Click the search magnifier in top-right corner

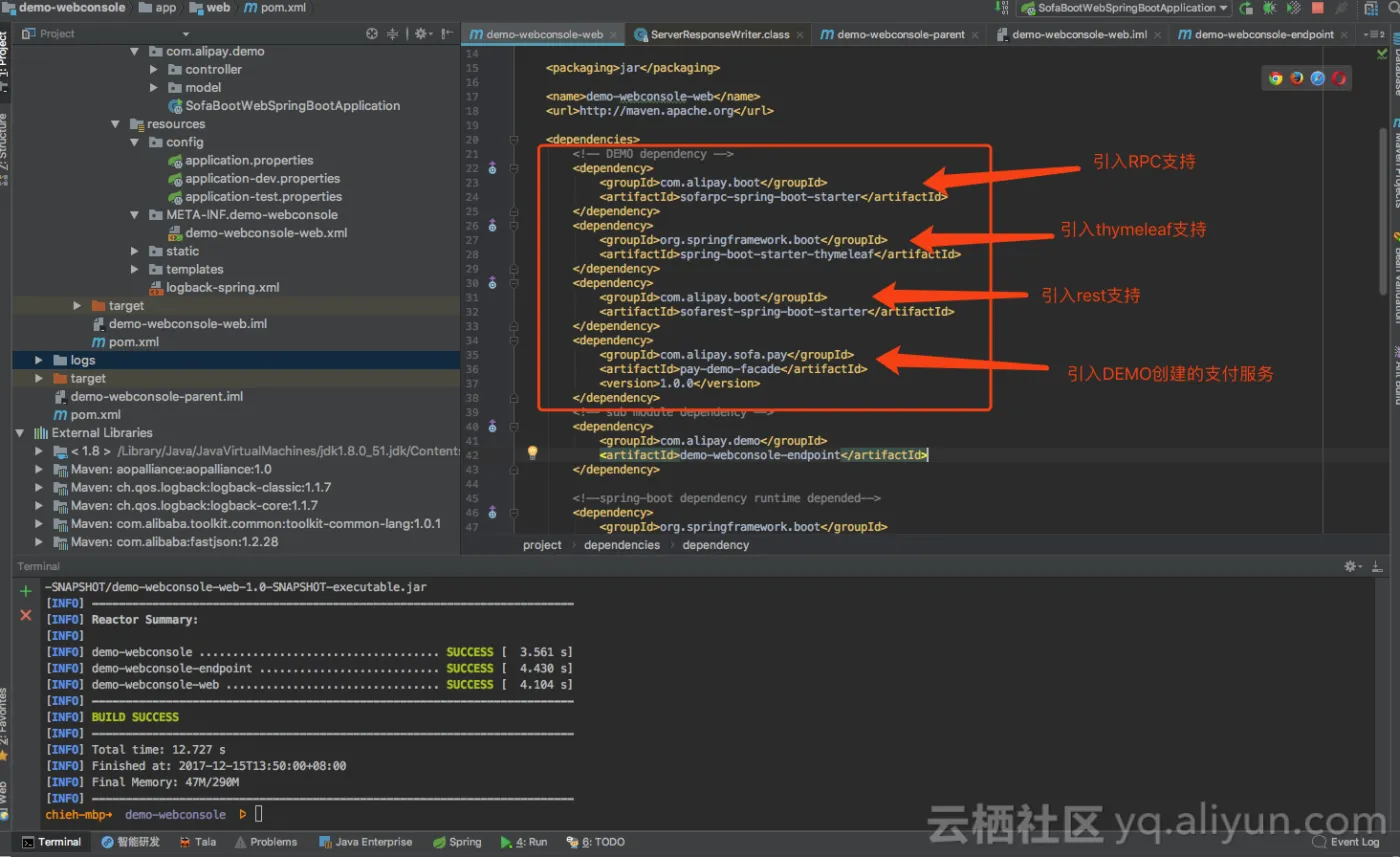point(1394,8)
